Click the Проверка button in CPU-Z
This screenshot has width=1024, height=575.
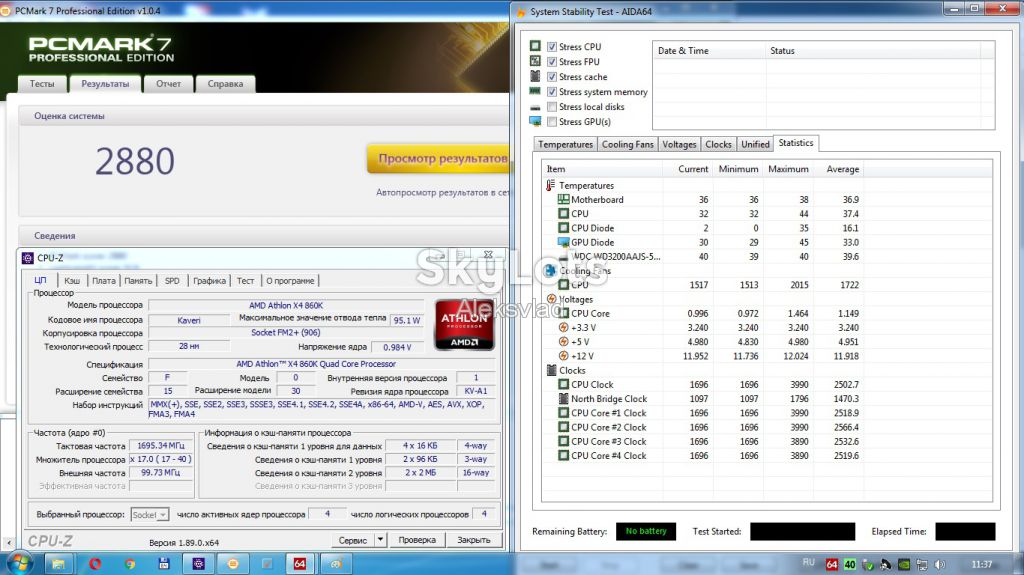(x=417, y=540)
